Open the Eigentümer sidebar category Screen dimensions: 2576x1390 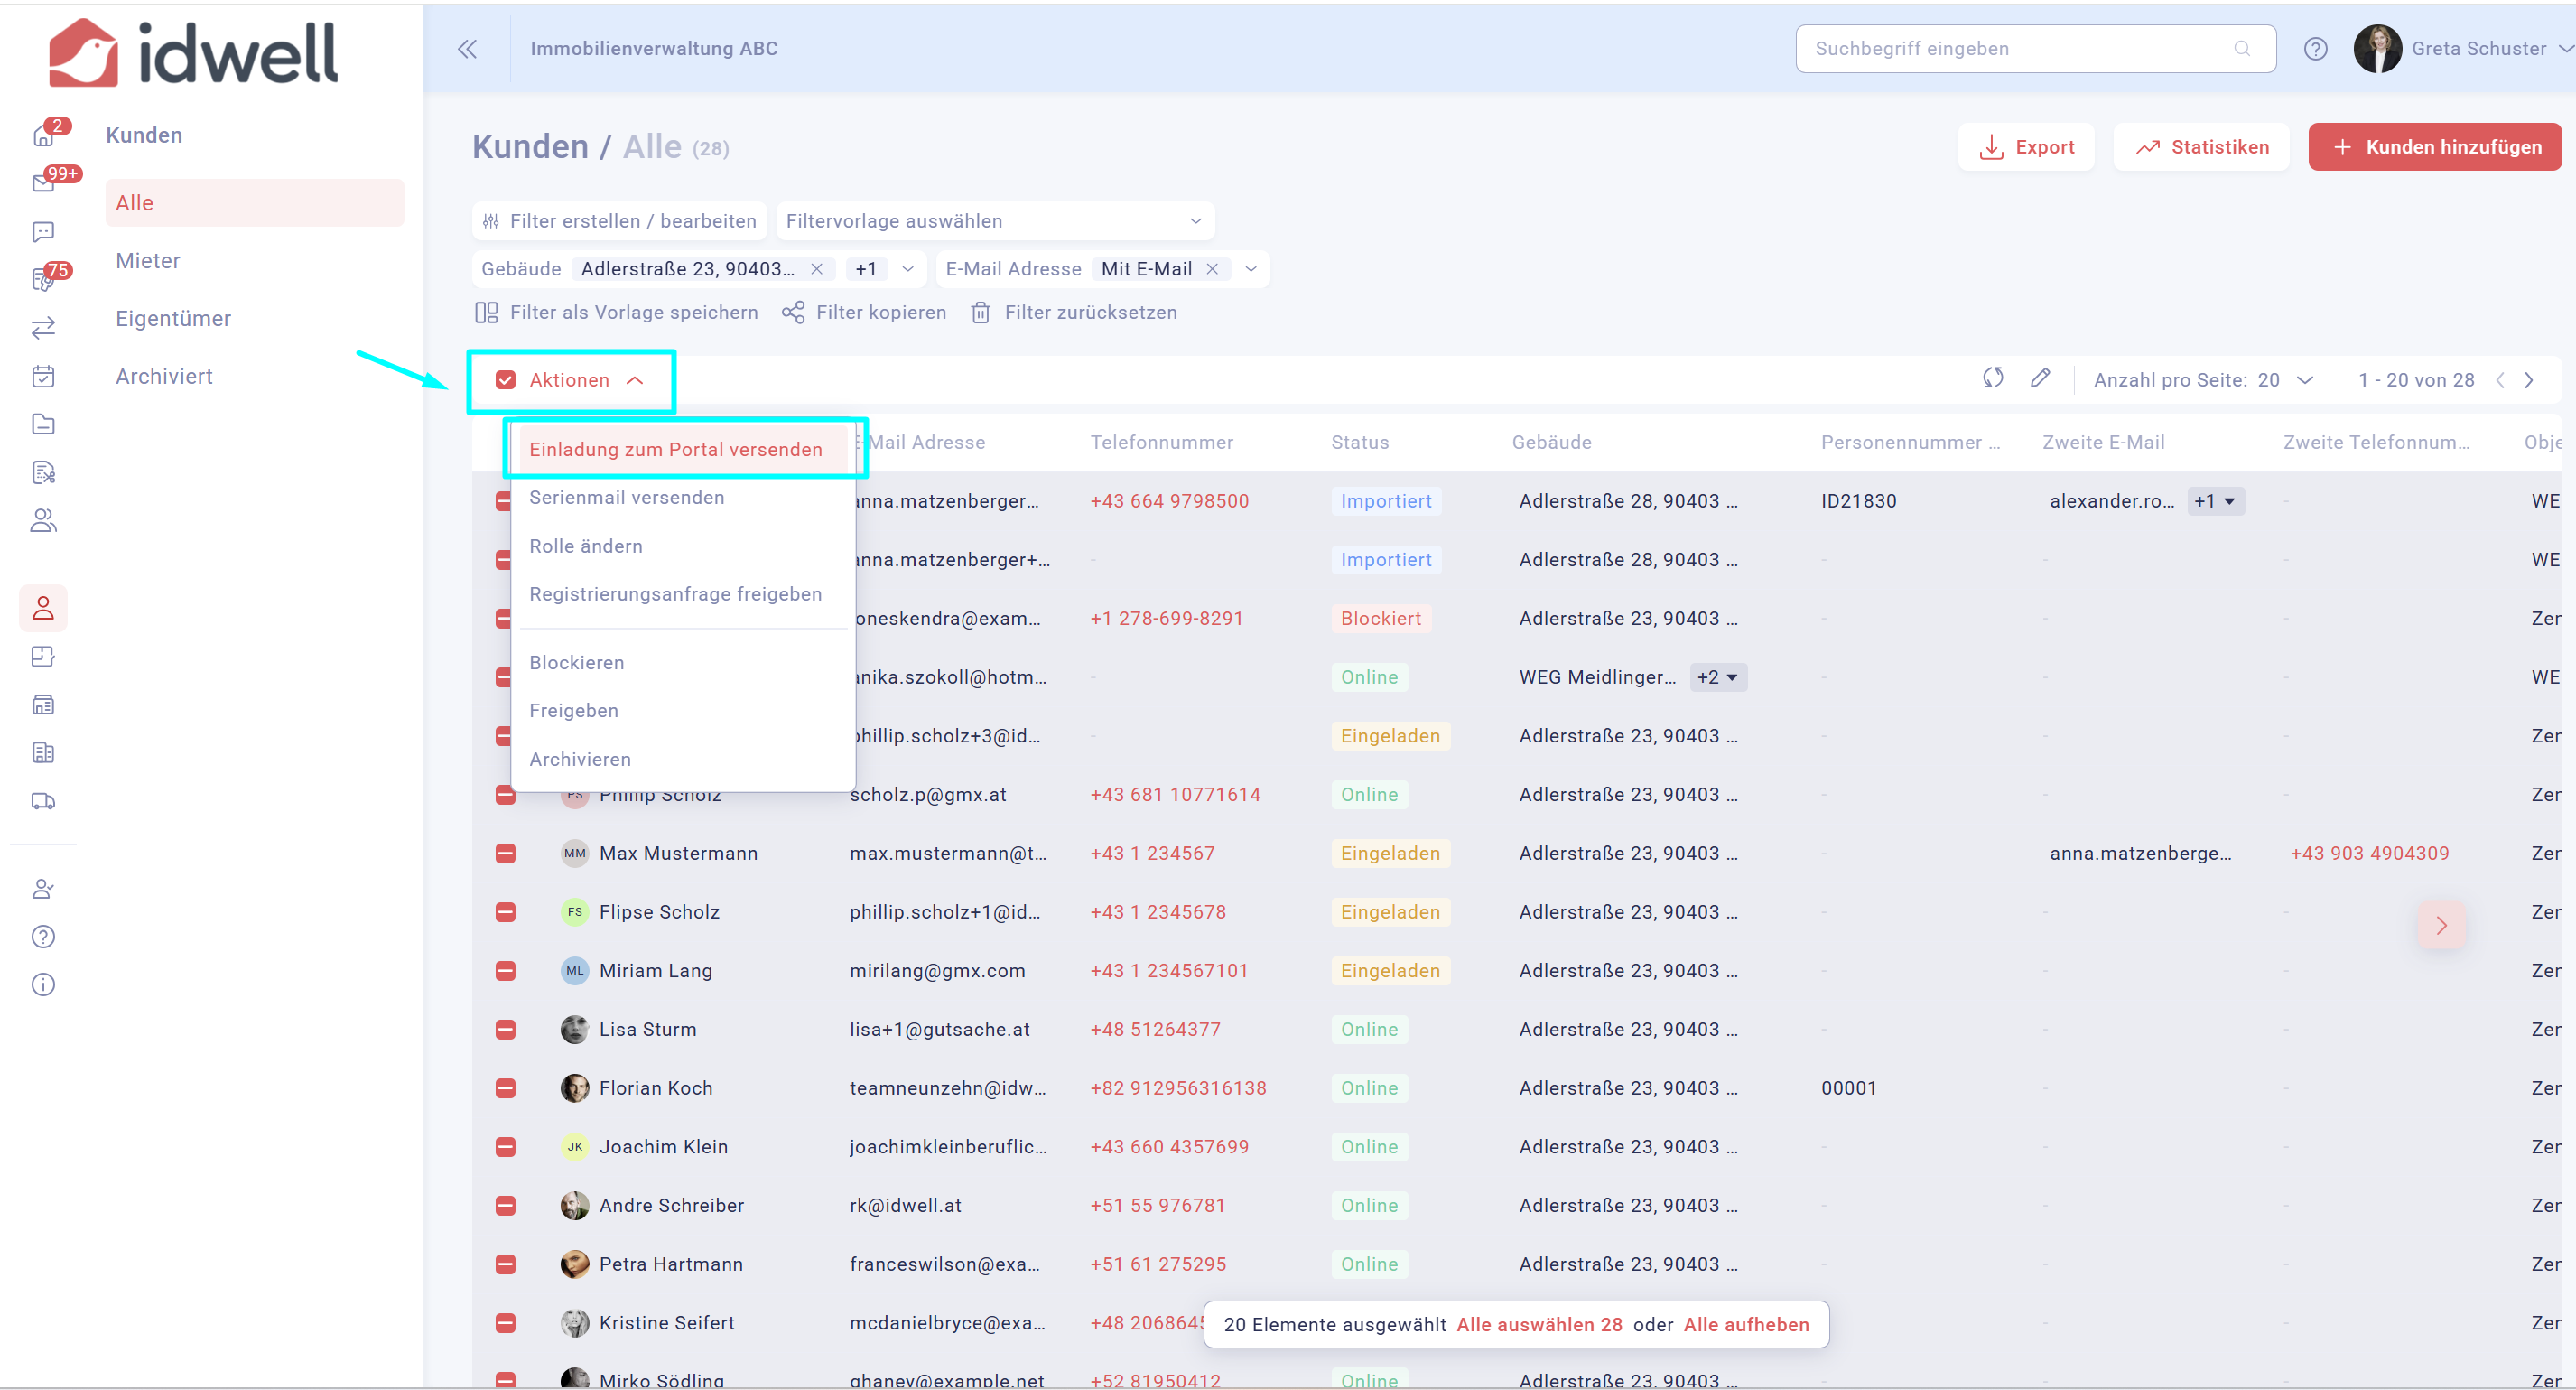click(173, 318)
